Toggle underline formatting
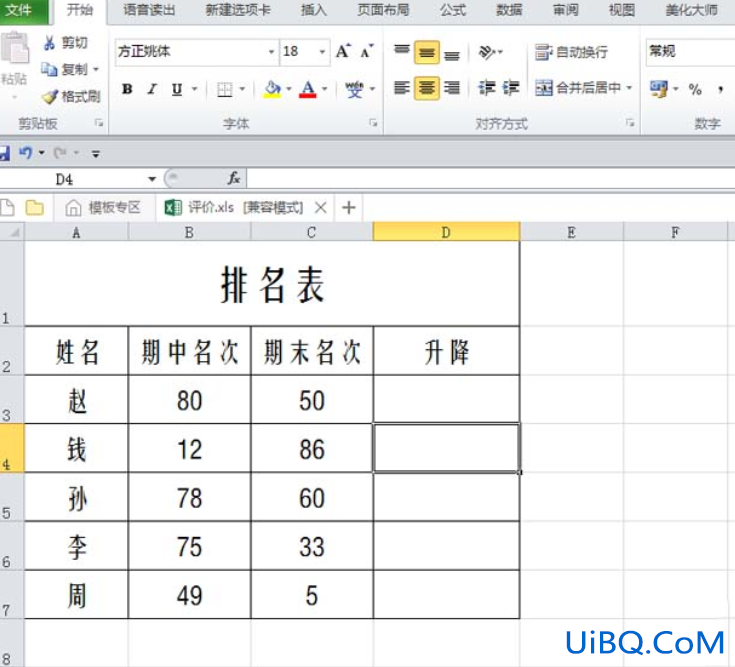Viewport: 735px width, 667px height. pos(177,89)
